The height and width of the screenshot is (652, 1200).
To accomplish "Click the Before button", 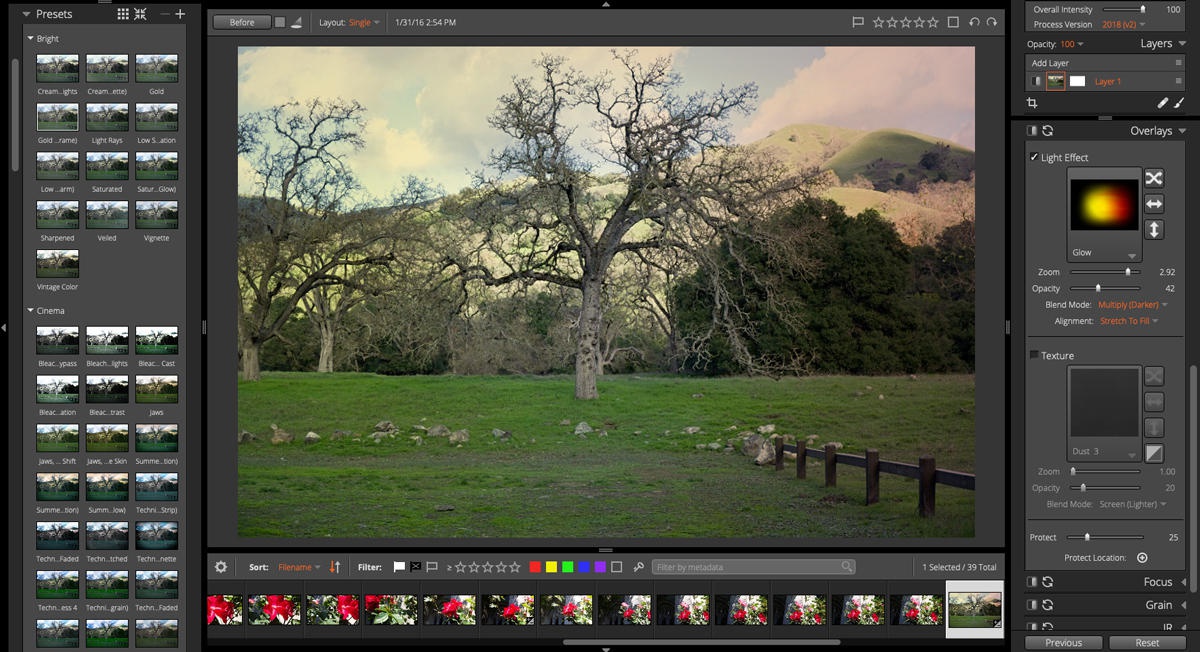I will pos(242,22).
